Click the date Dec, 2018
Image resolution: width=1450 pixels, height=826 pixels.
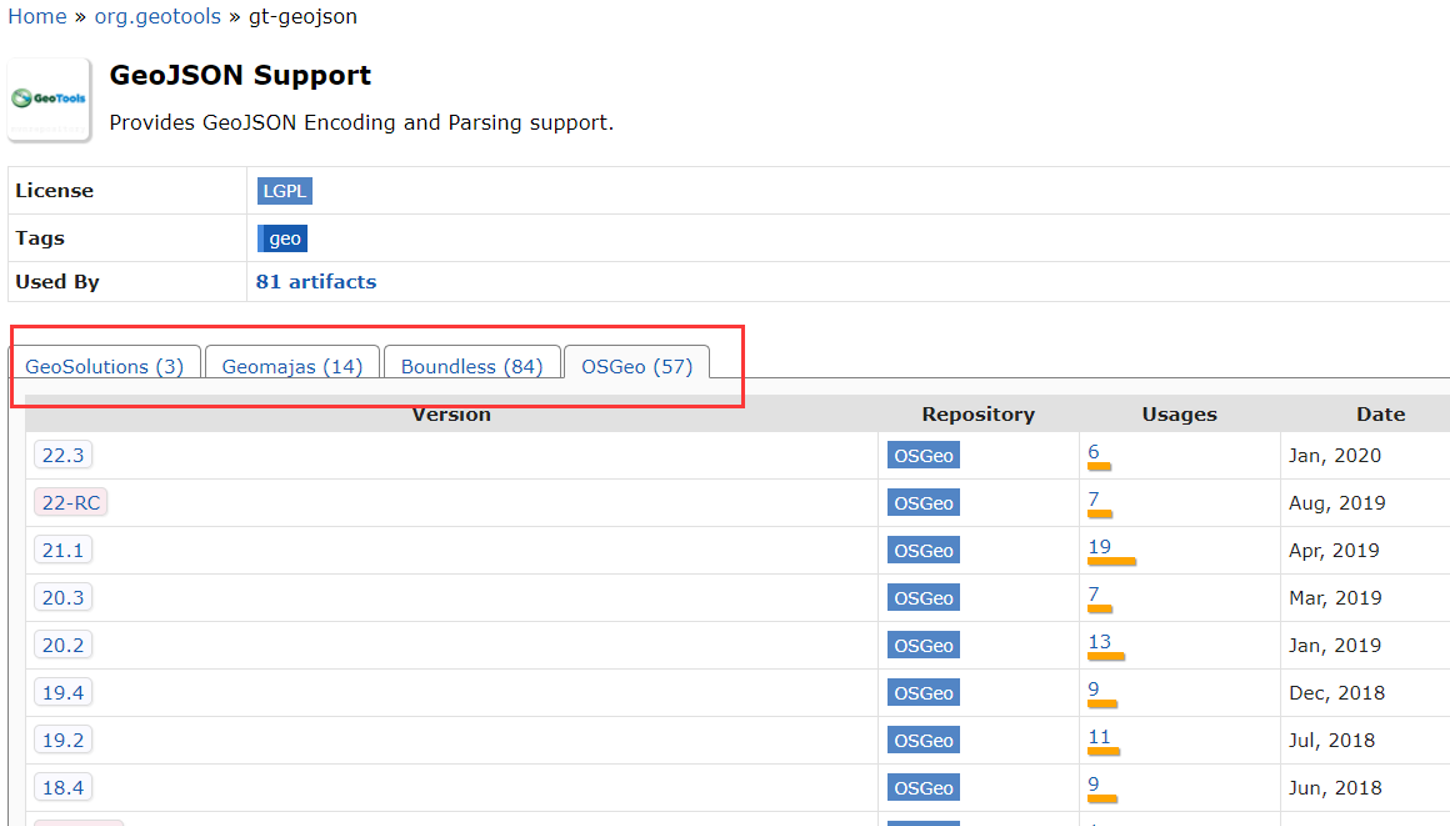pos(1336,692)
